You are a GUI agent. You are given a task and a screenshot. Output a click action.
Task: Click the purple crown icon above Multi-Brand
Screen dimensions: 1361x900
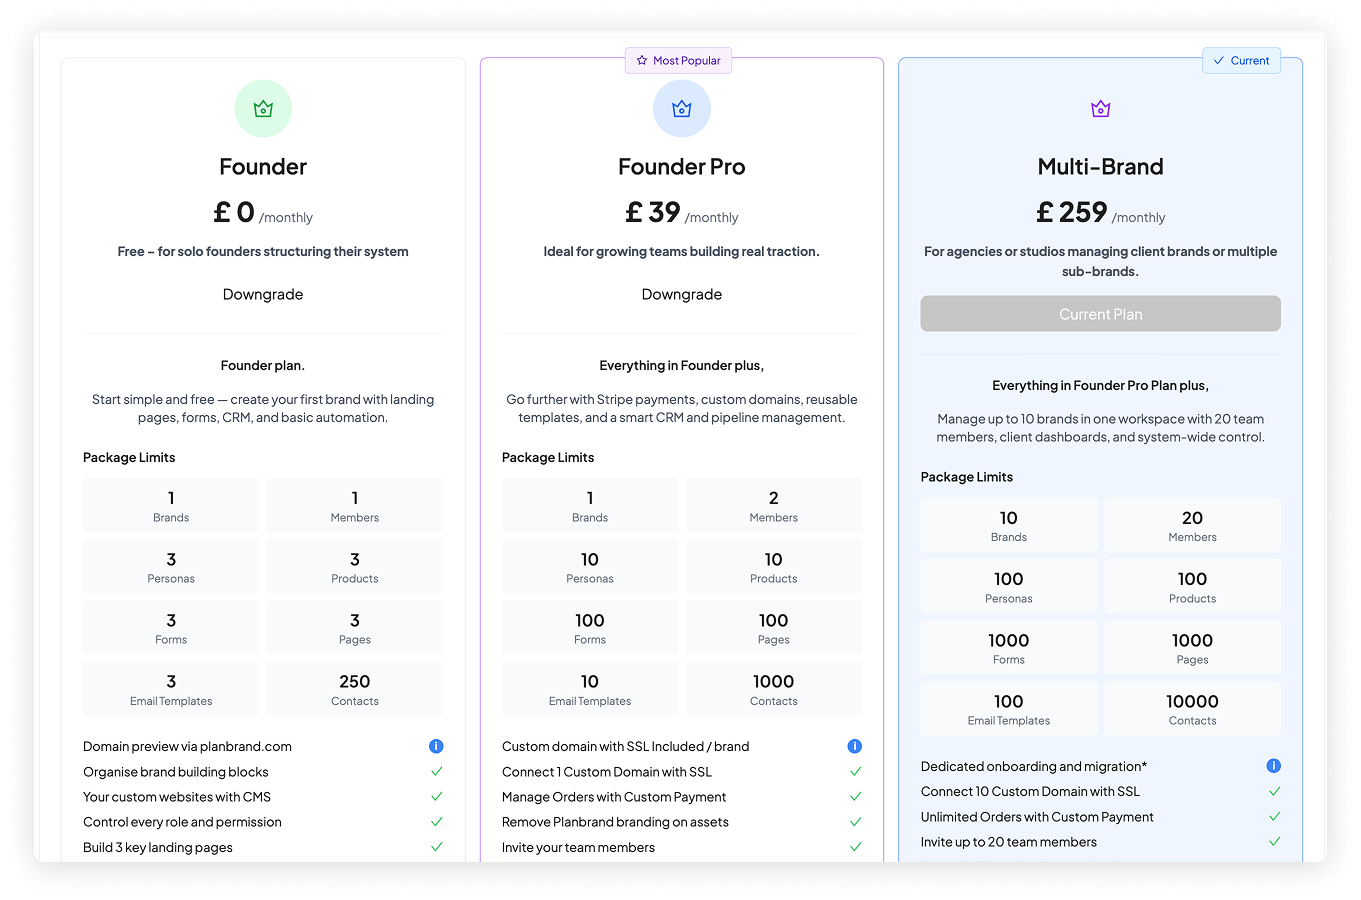coord(1100,109)
